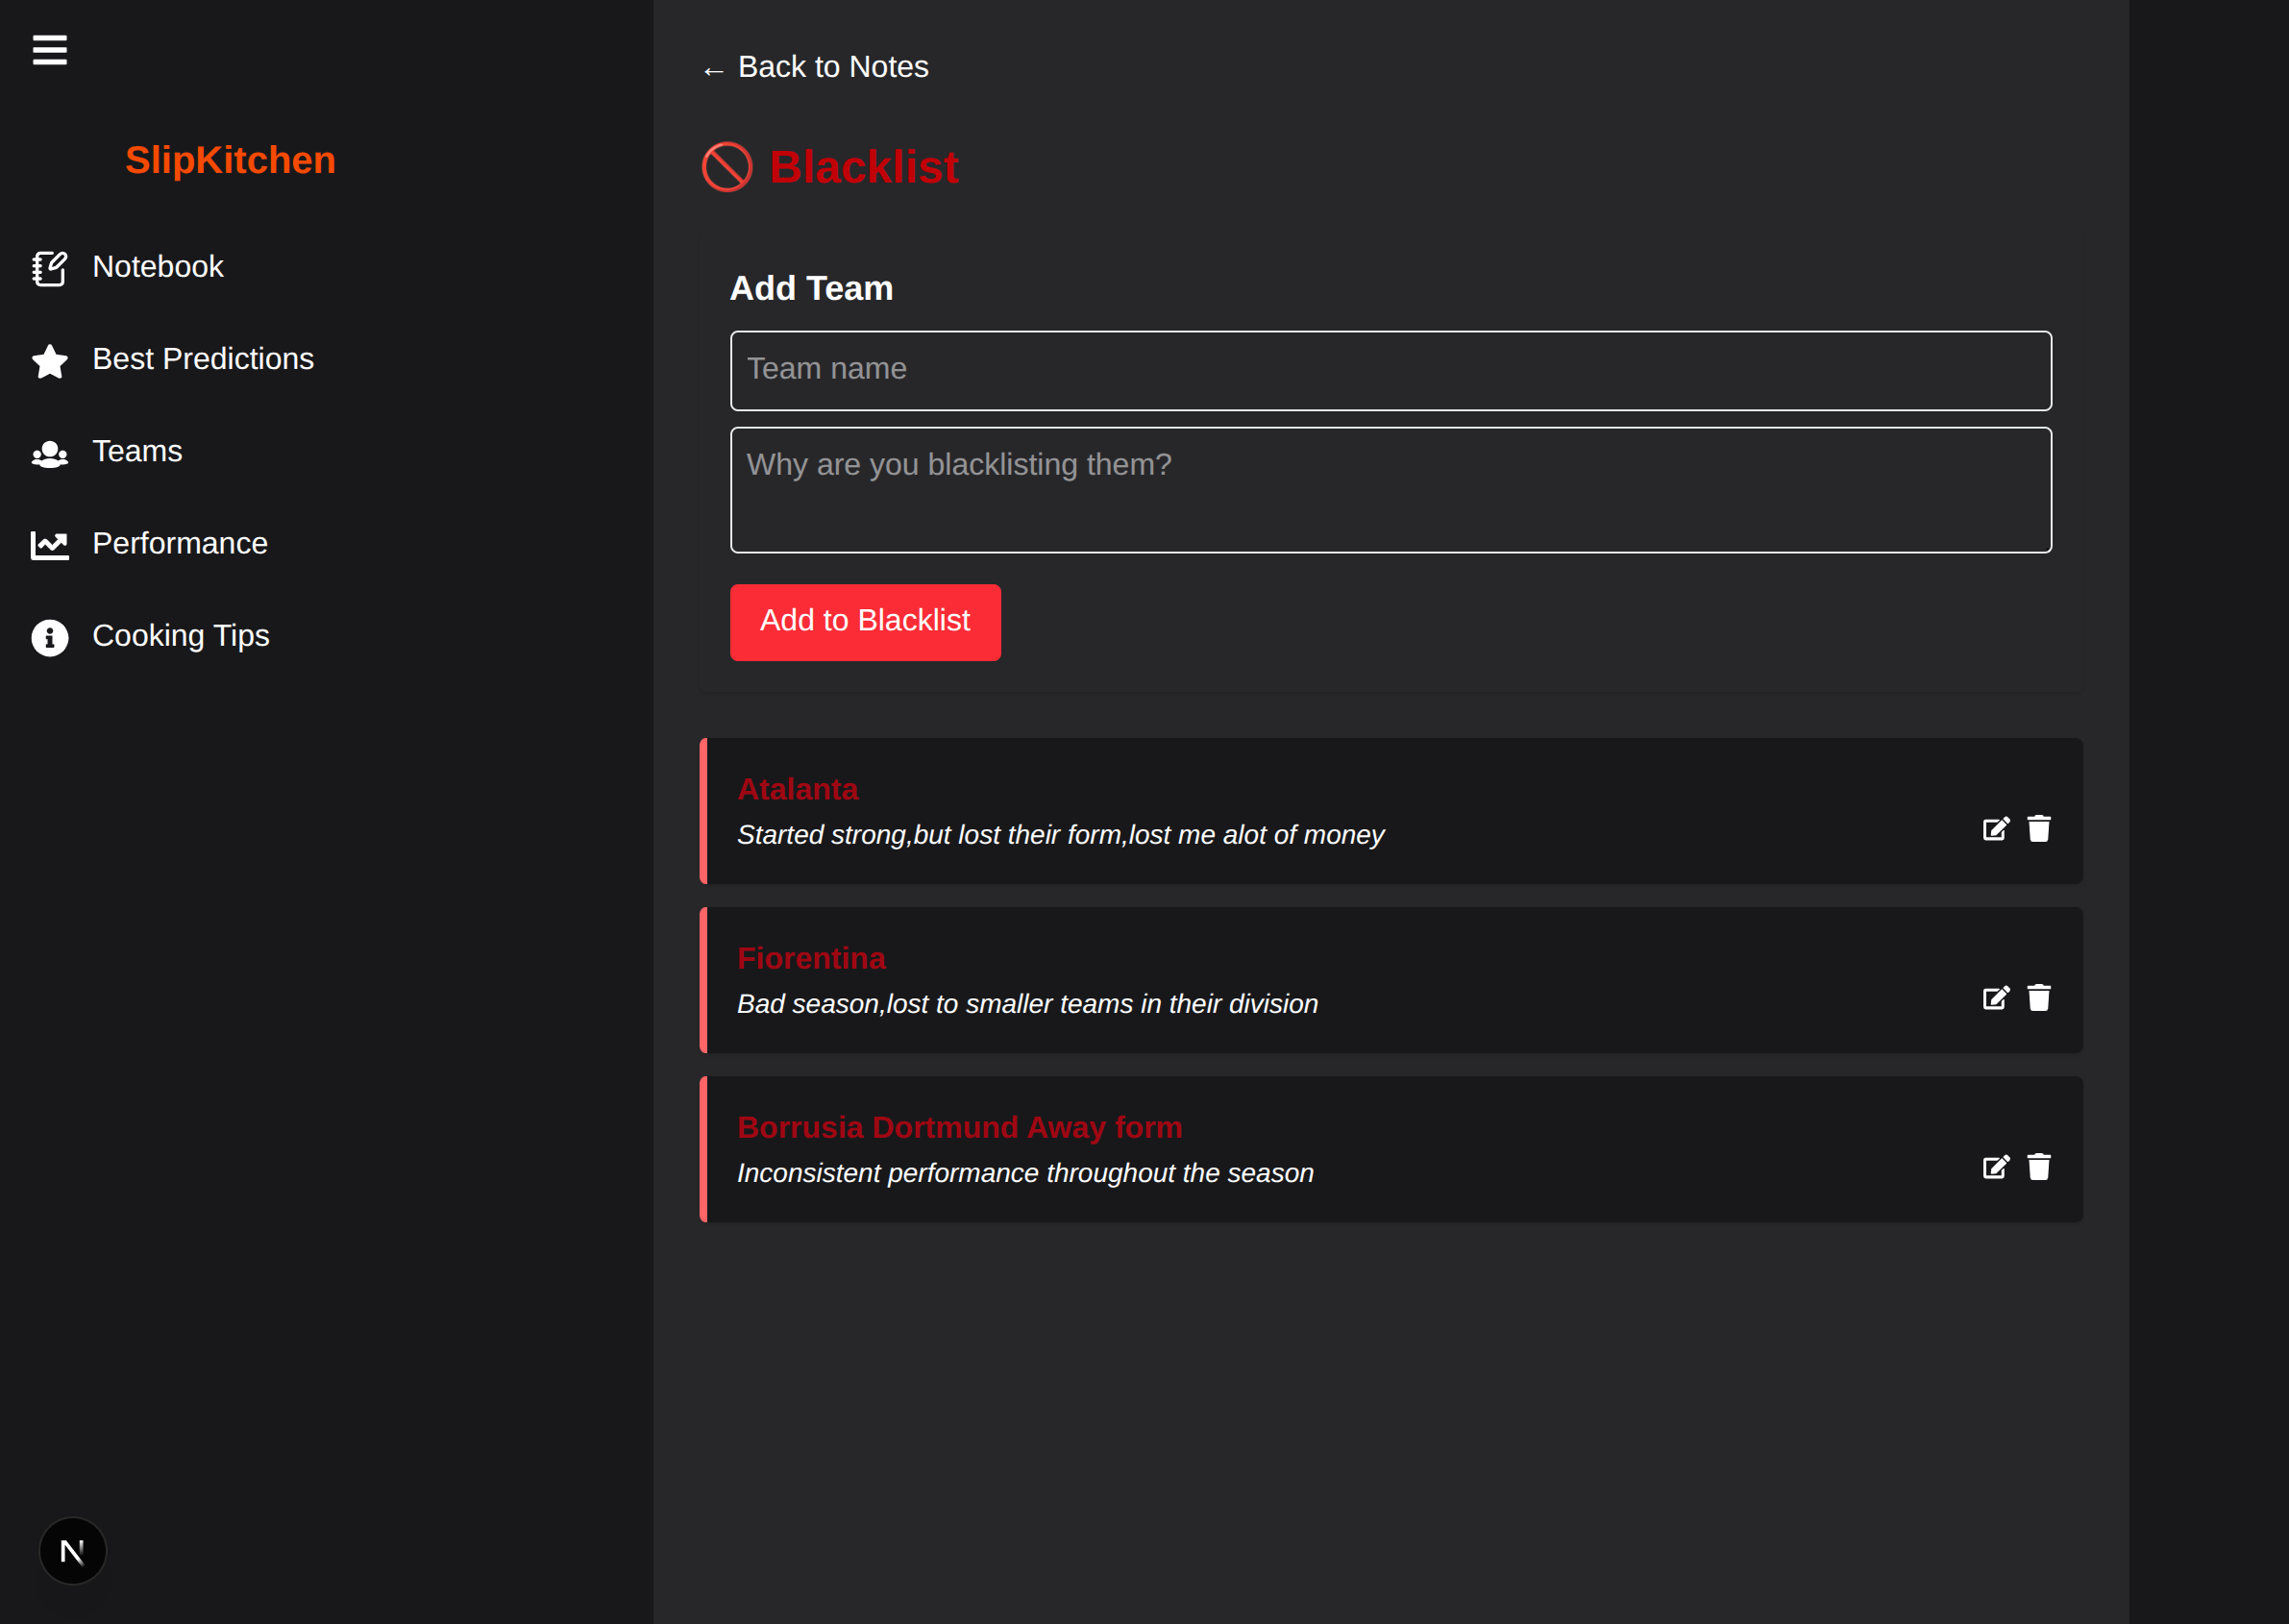Screen dimensions: 2289x1624
Task: Delete the Atalanta blacklist entry
Action: pos(2038,829)
